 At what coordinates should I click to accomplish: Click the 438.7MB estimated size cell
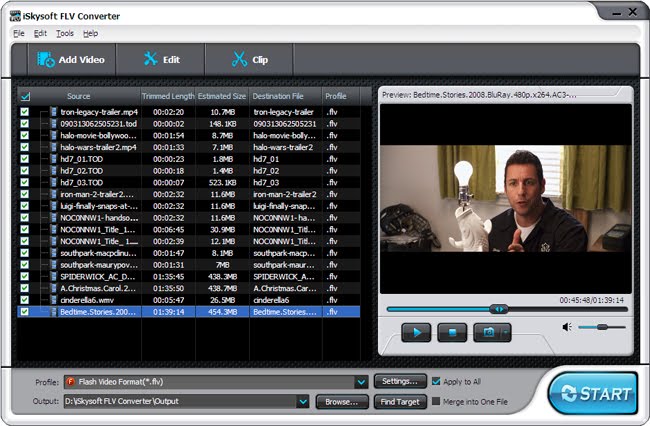[x=223, y=288]
